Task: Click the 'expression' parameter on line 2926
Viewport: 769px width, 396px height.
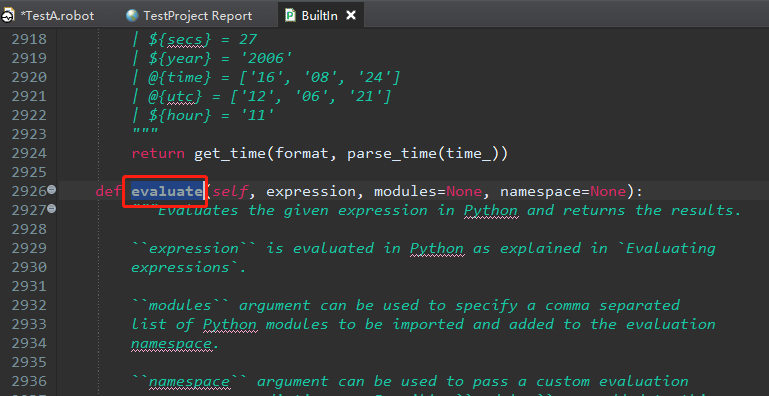Action: pyautogui.click(x=311, y=191)
